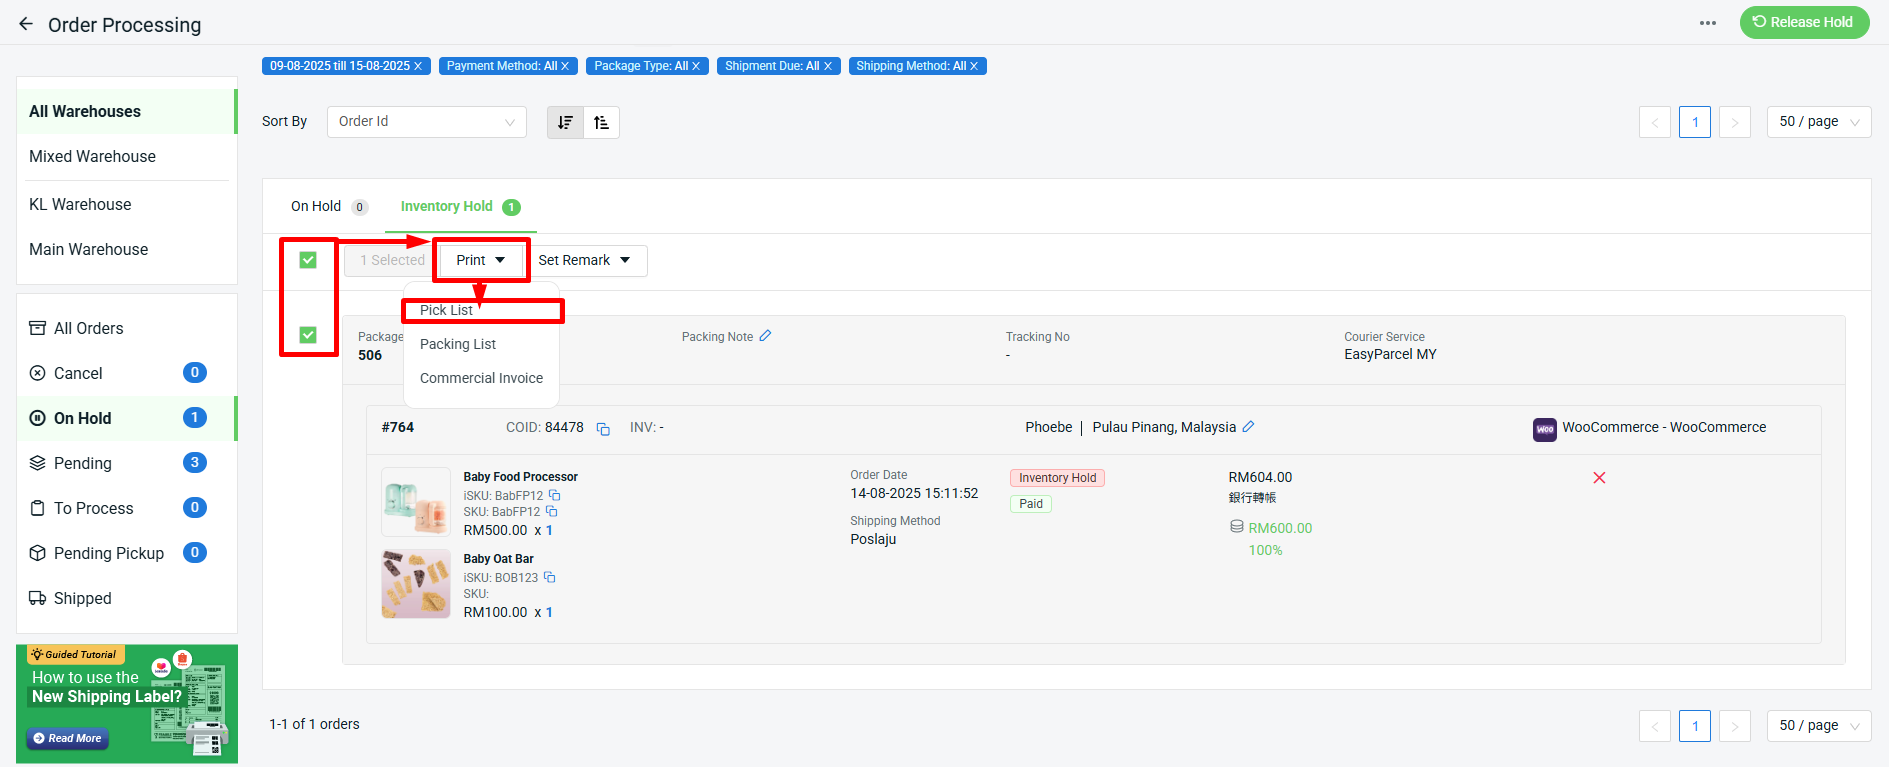Click the Release Hold button
1889x767 pixels.
pyautogui.click(x=1804, y=22)
